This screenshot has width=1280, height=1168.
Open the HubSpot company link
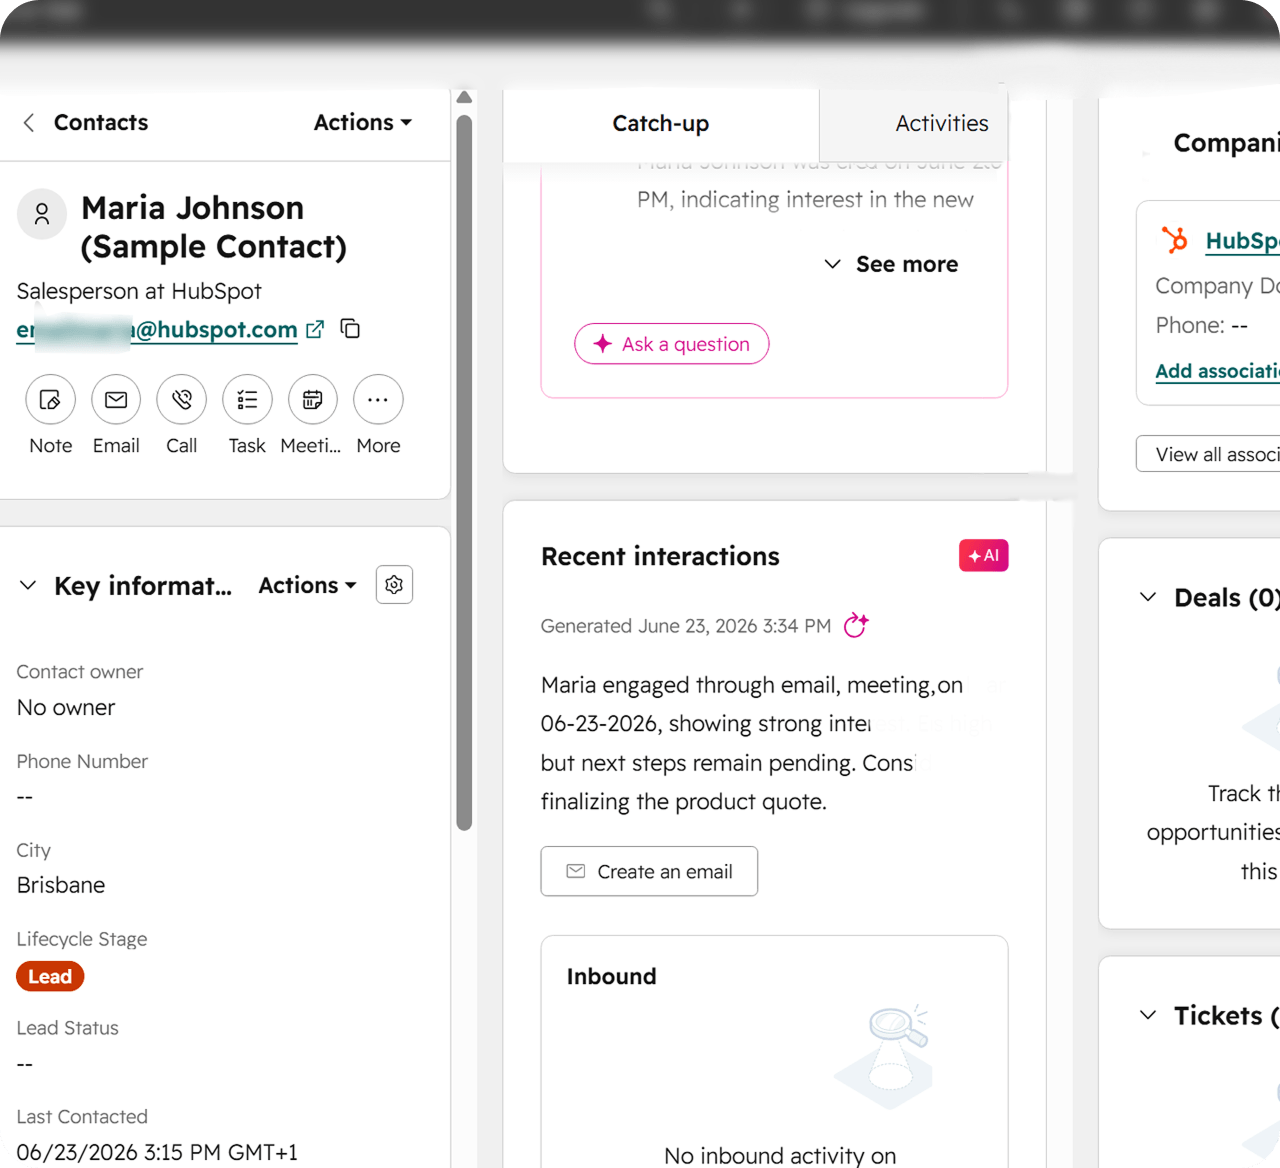coord(1242,241)
